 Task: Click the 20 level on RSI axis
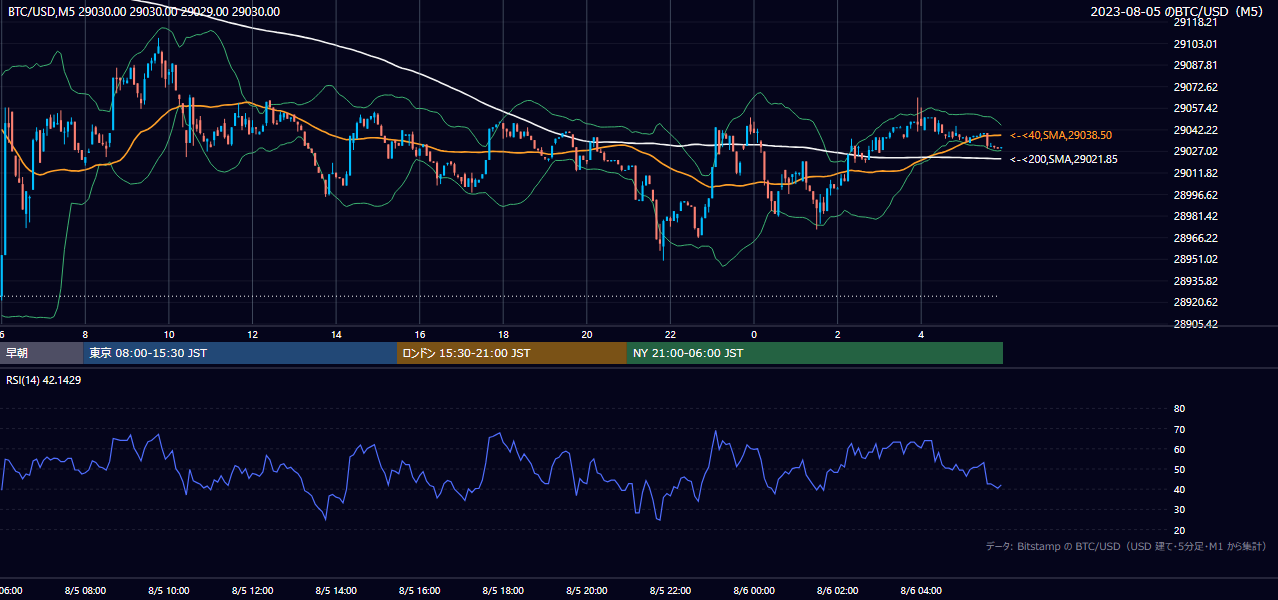[1179, 530]
